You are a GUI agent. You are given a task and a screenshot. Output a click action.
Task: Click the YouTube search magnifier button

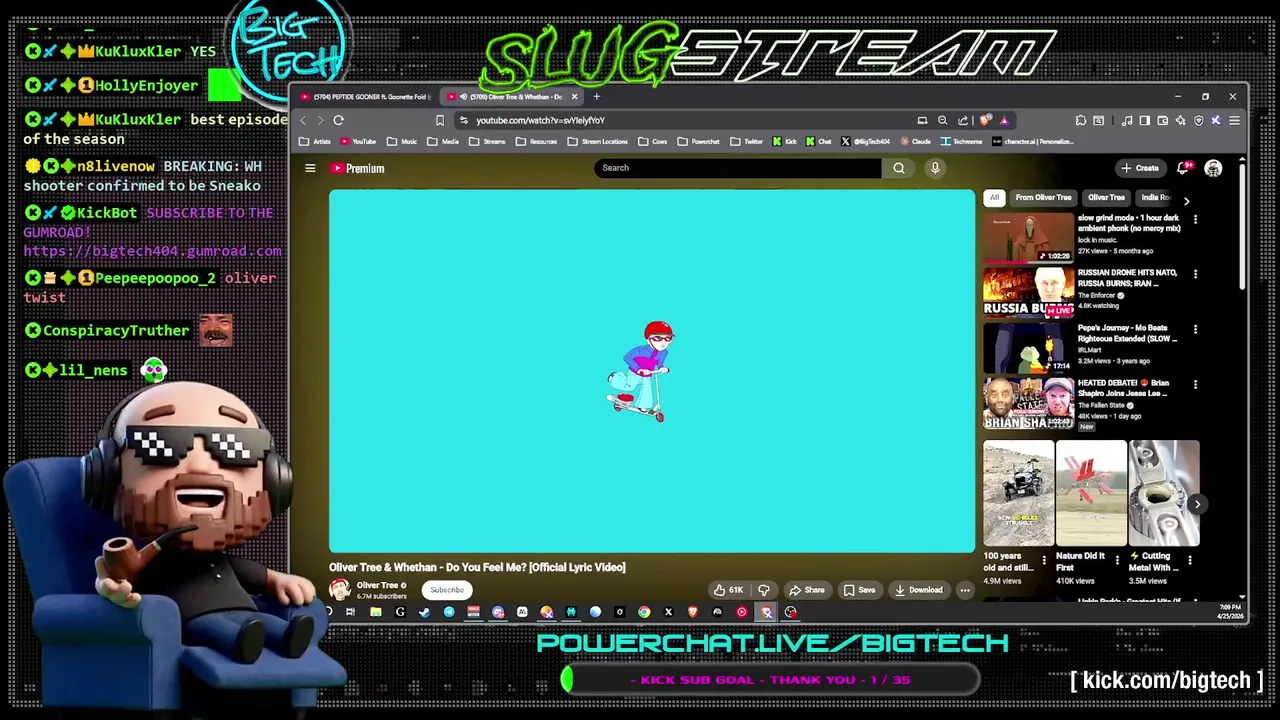899,168
